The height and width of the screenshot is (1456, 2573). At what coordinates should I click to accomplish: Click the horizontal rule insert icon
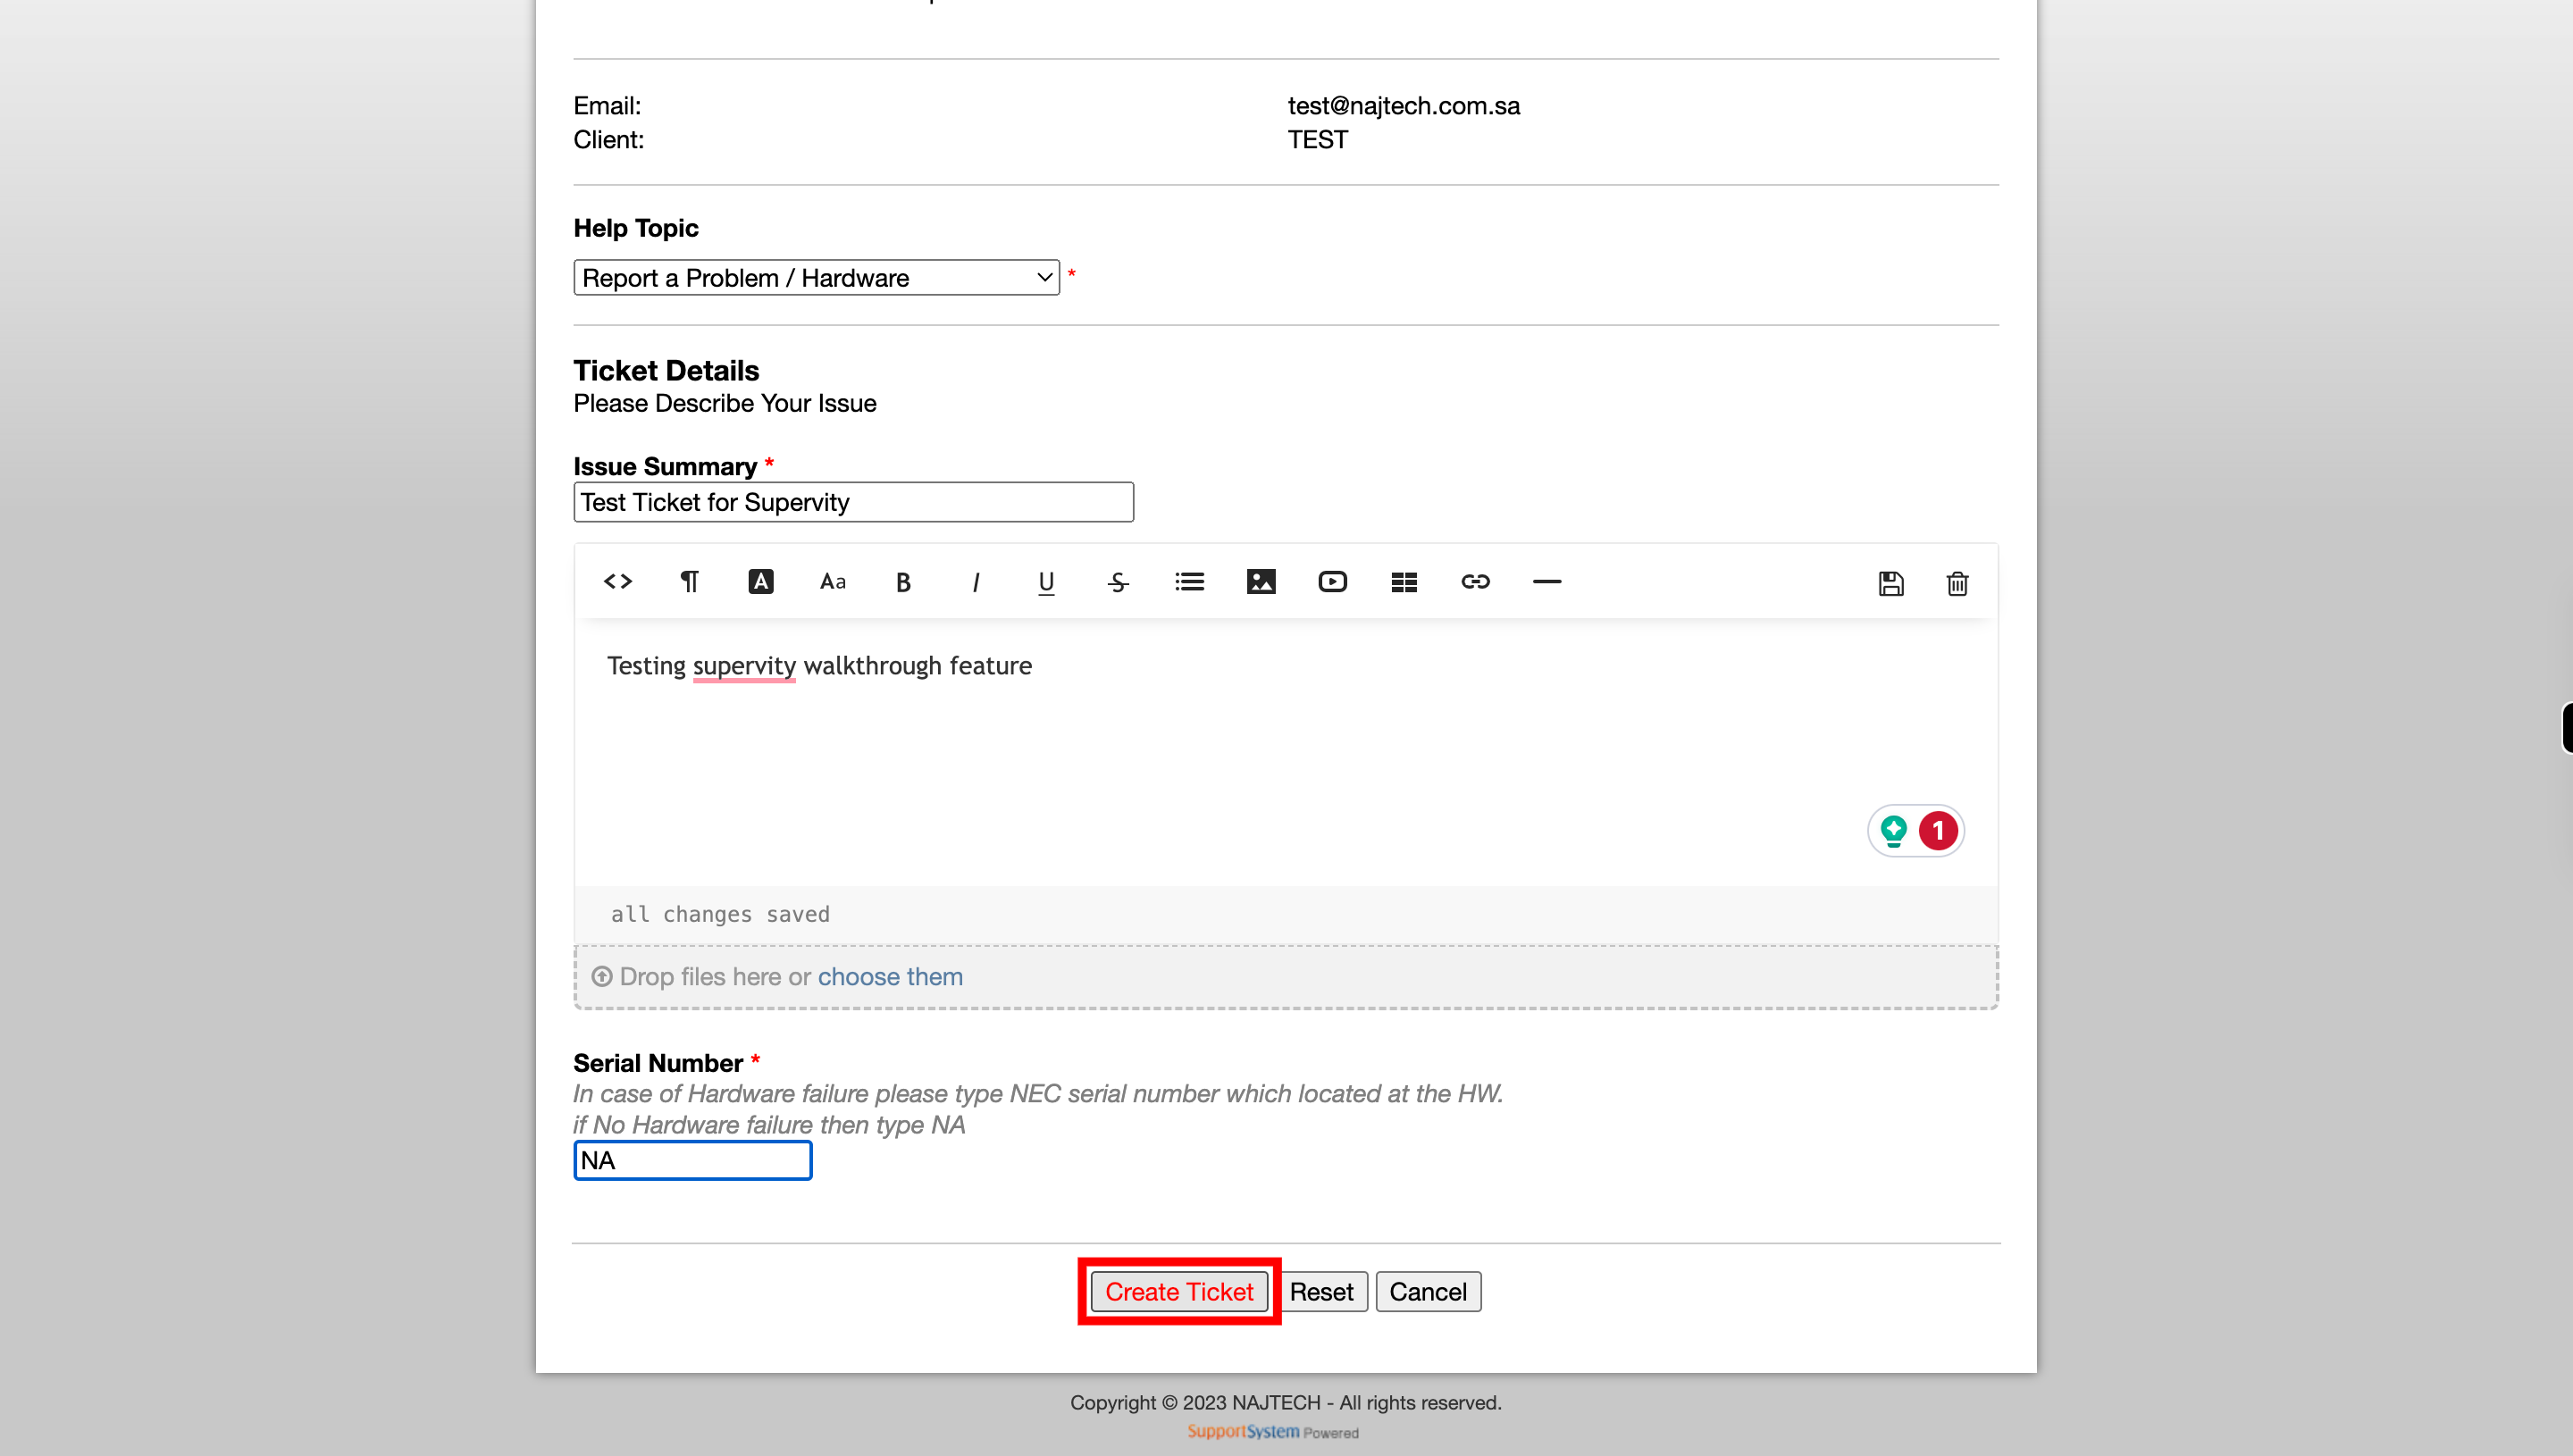point(1546,582)
